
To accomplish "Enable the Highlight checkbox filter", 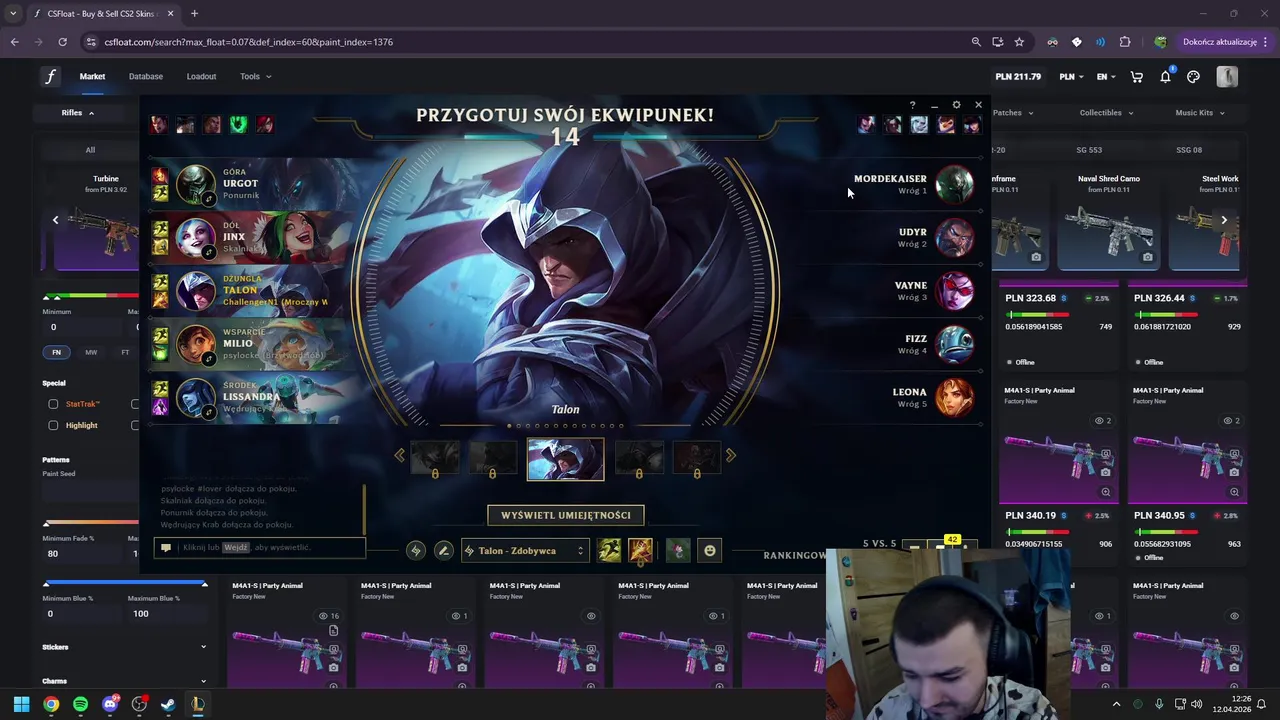I will click(53, 425).
